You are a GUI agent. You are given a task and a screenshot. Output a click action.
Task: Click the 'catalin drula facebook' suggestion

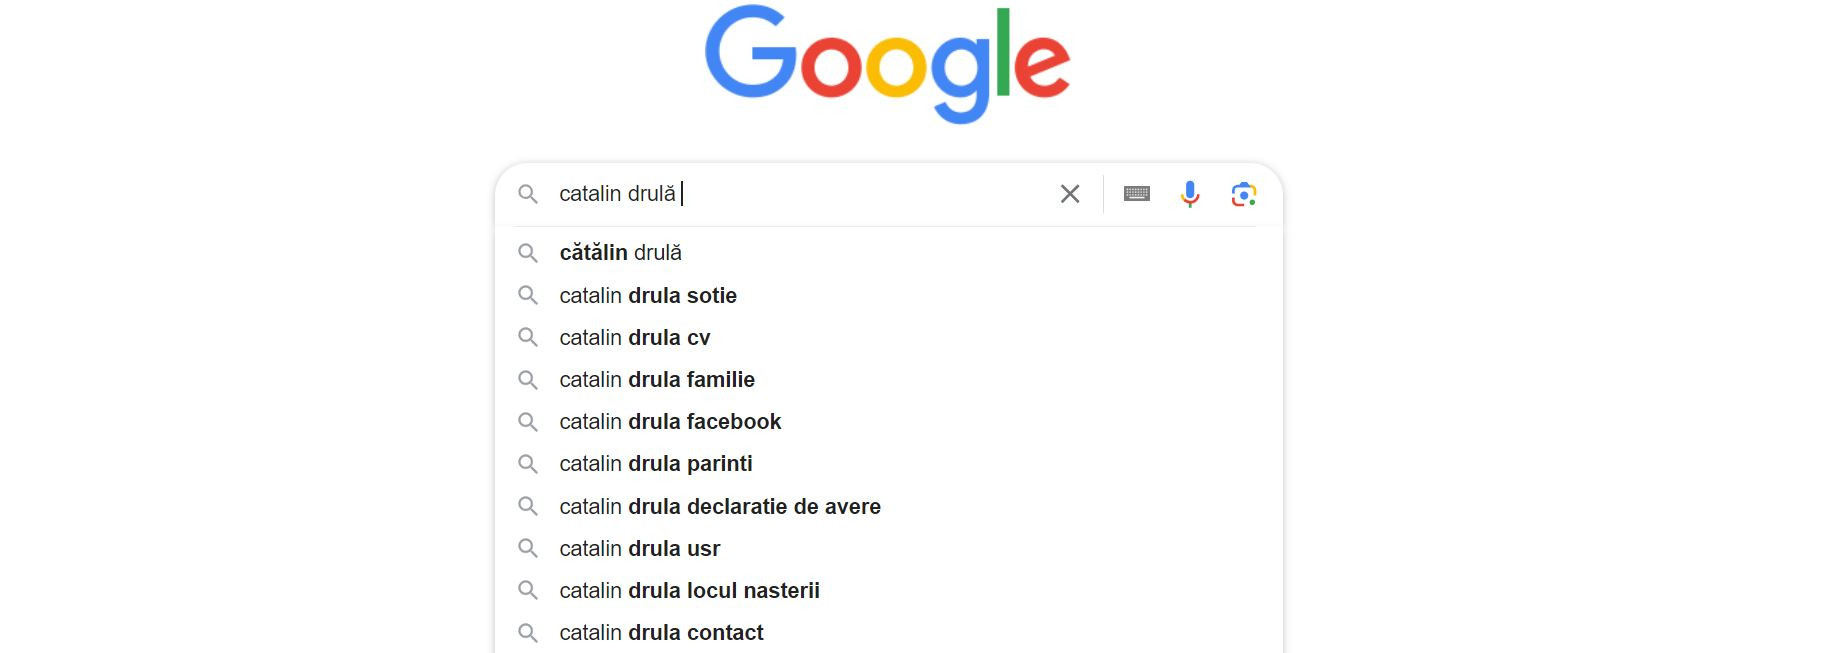coord(671,421)
